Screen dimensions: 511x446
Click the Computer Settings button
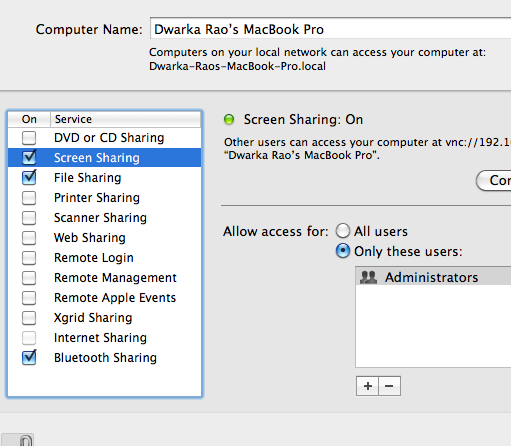point(494,181)
